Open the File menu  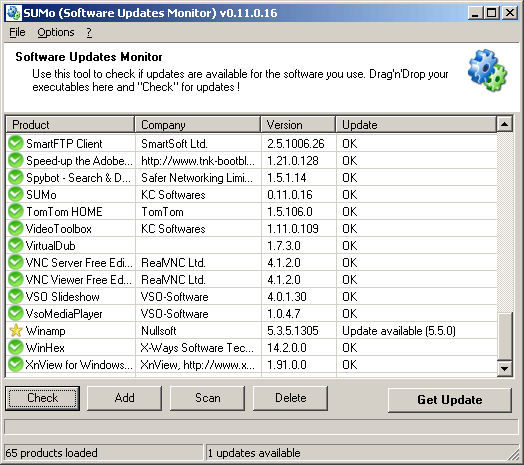click(x=17, y=32)
